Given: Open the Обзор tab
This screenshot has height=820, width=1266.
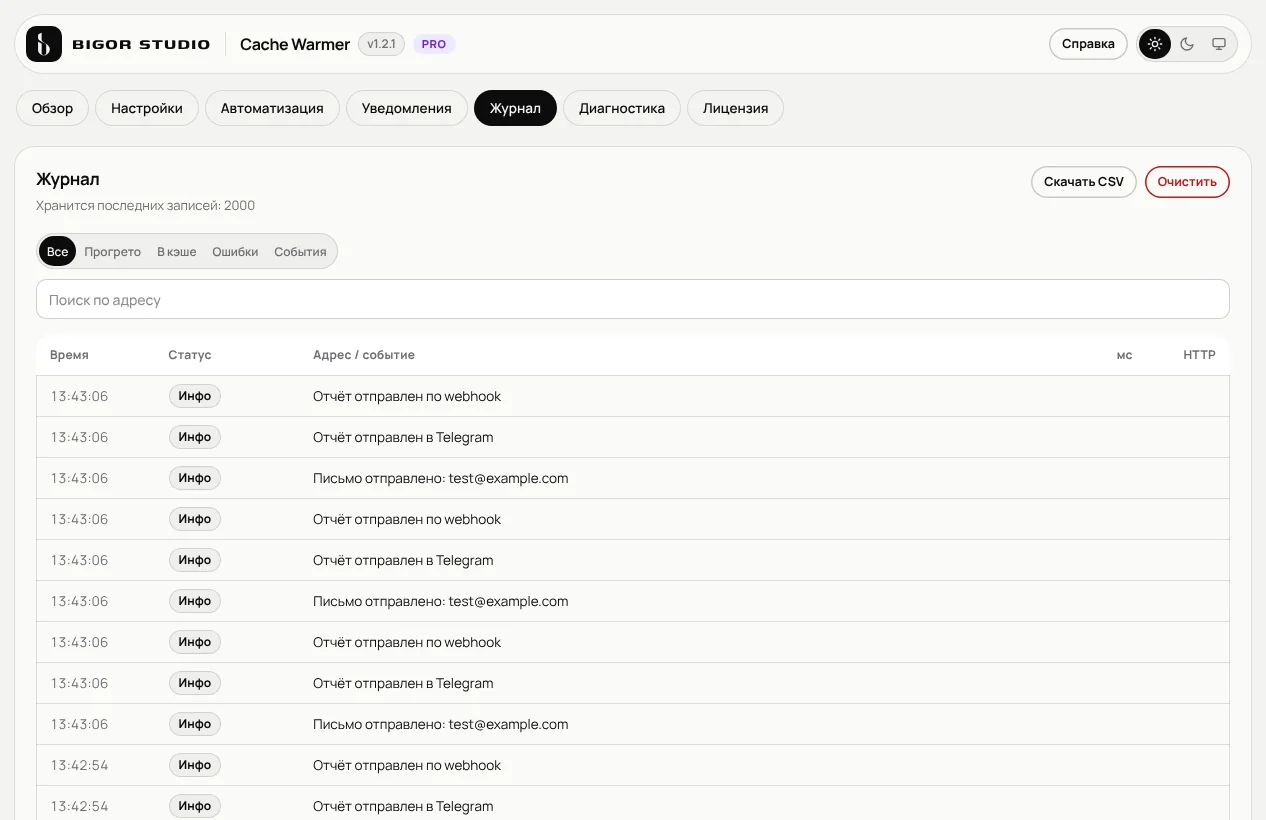Looking at the screenshot, I should 52,108.
